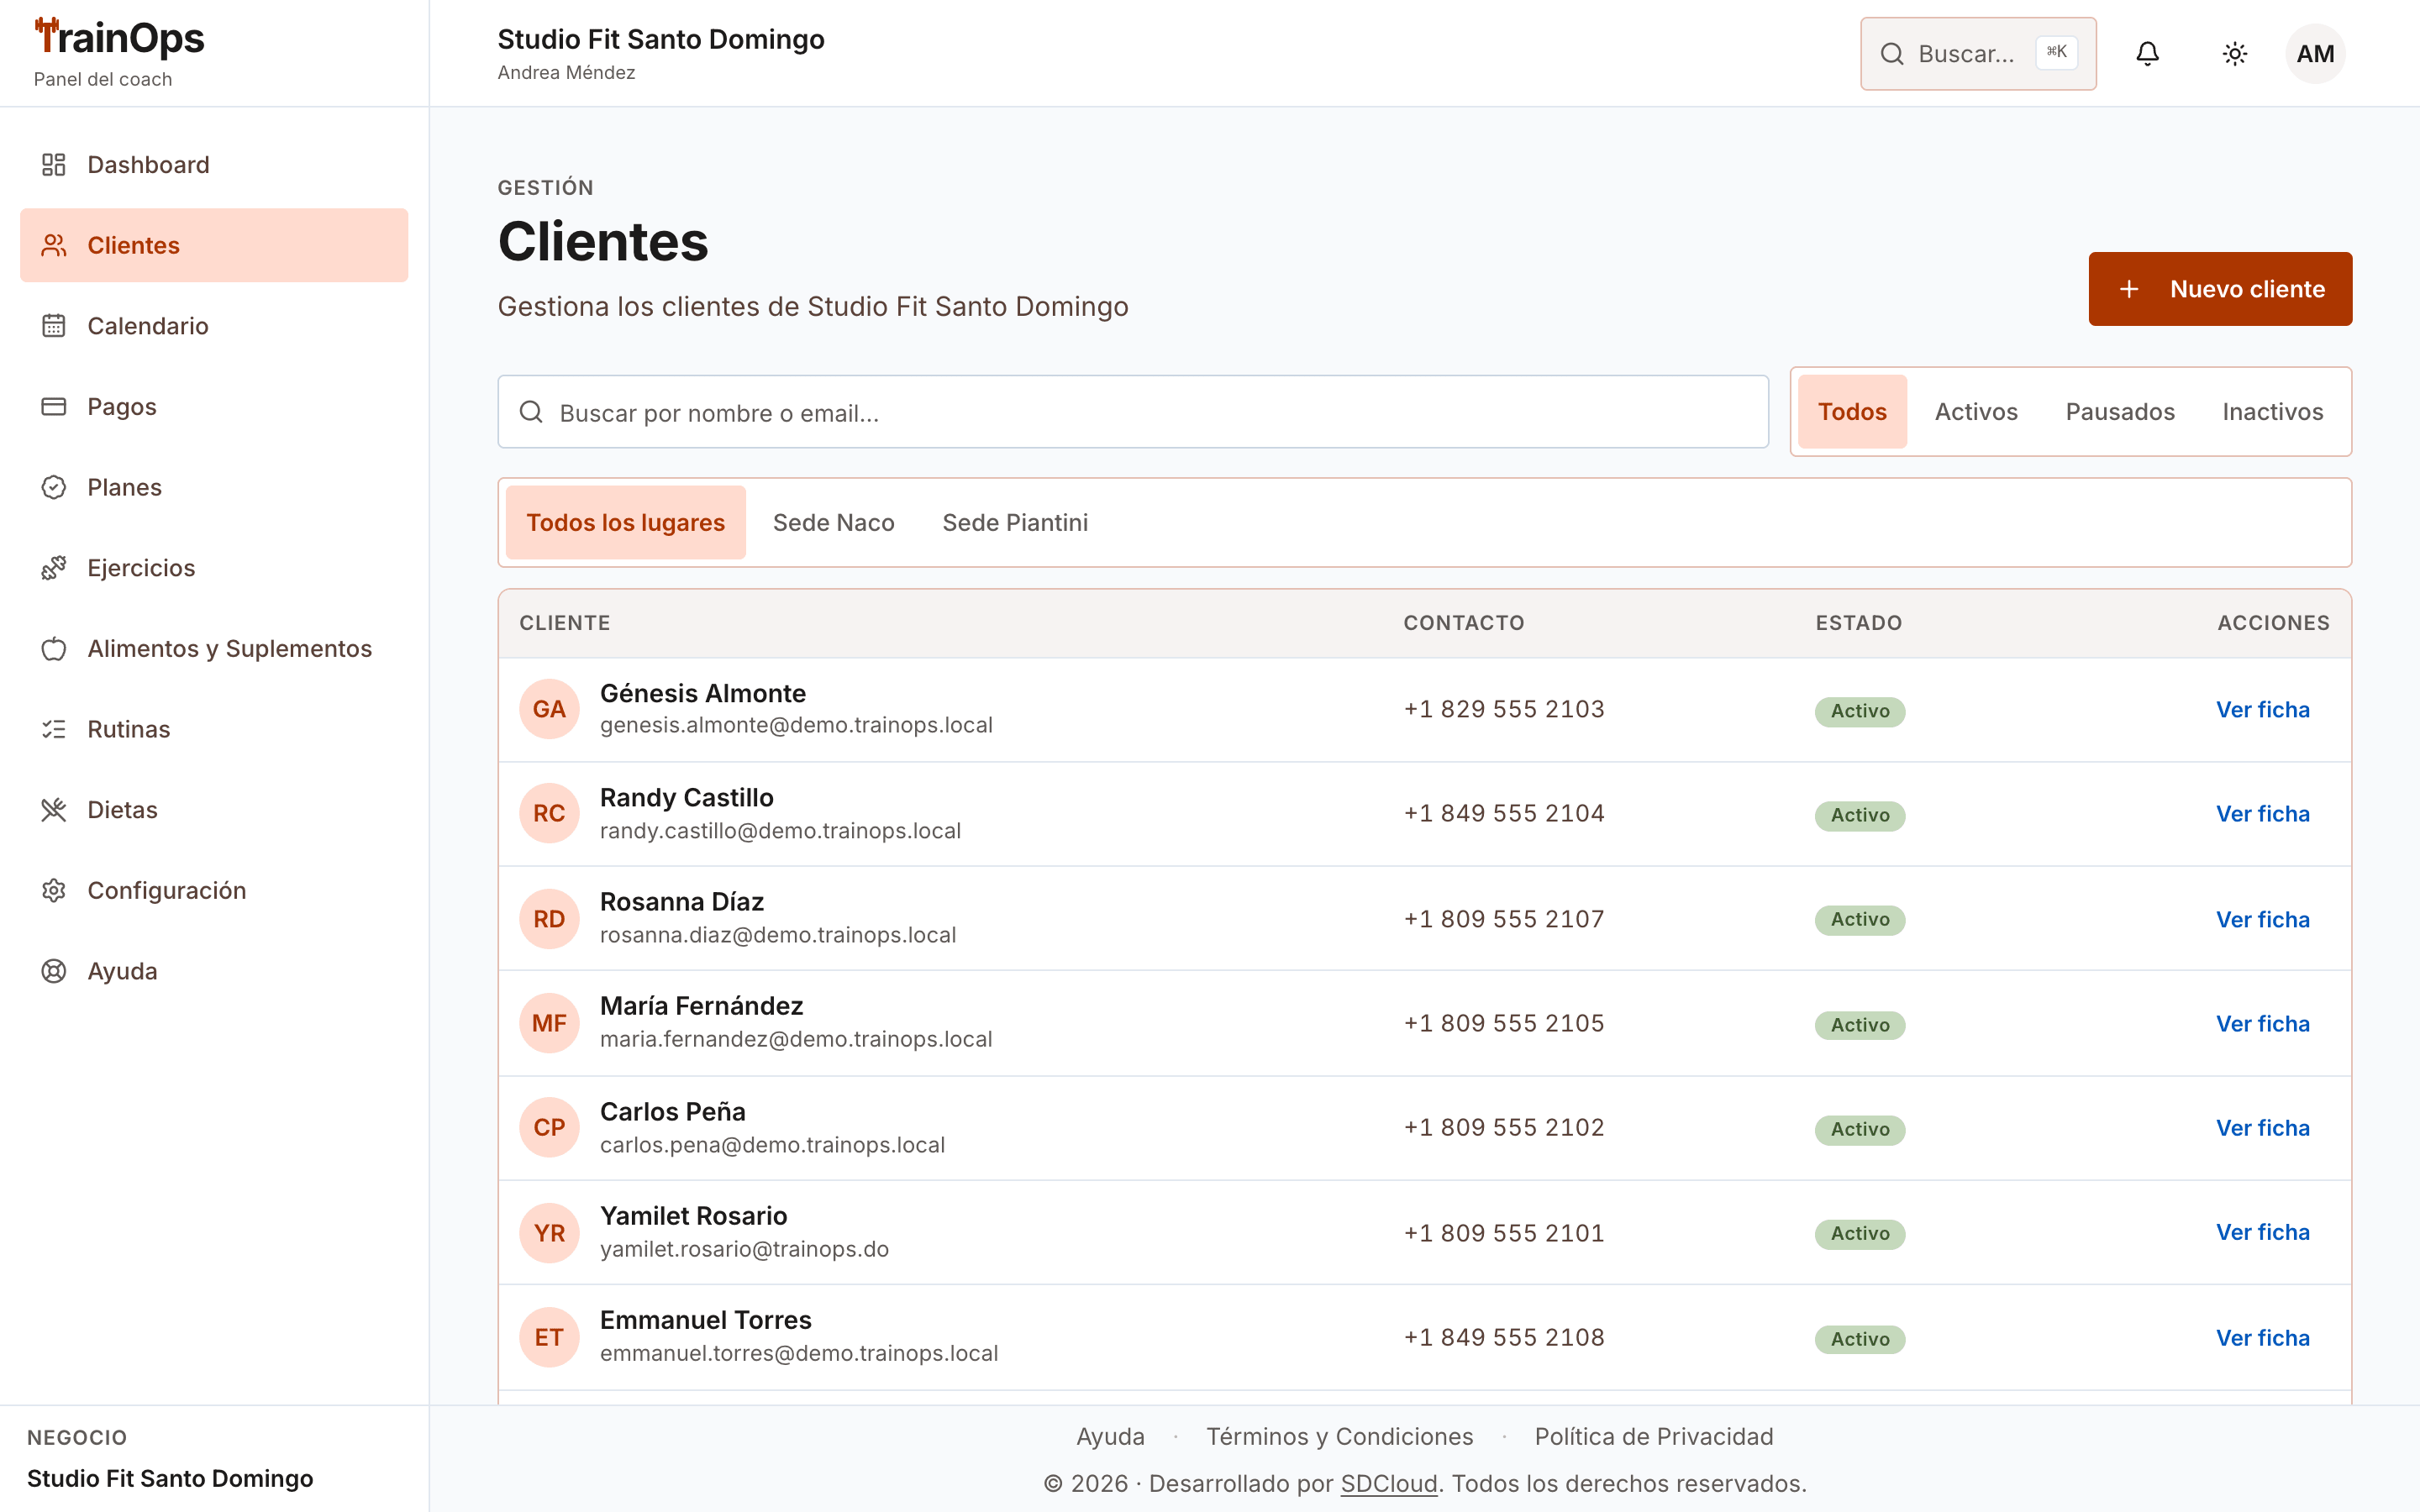The image size is (2420, 1512).
Task: Click magnifier icon in top Buscar box
Action: [1892, 54]
